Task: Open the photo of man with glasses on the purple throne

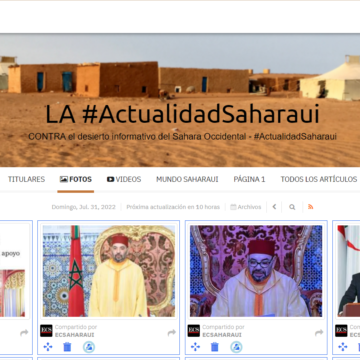Action: 256,271
